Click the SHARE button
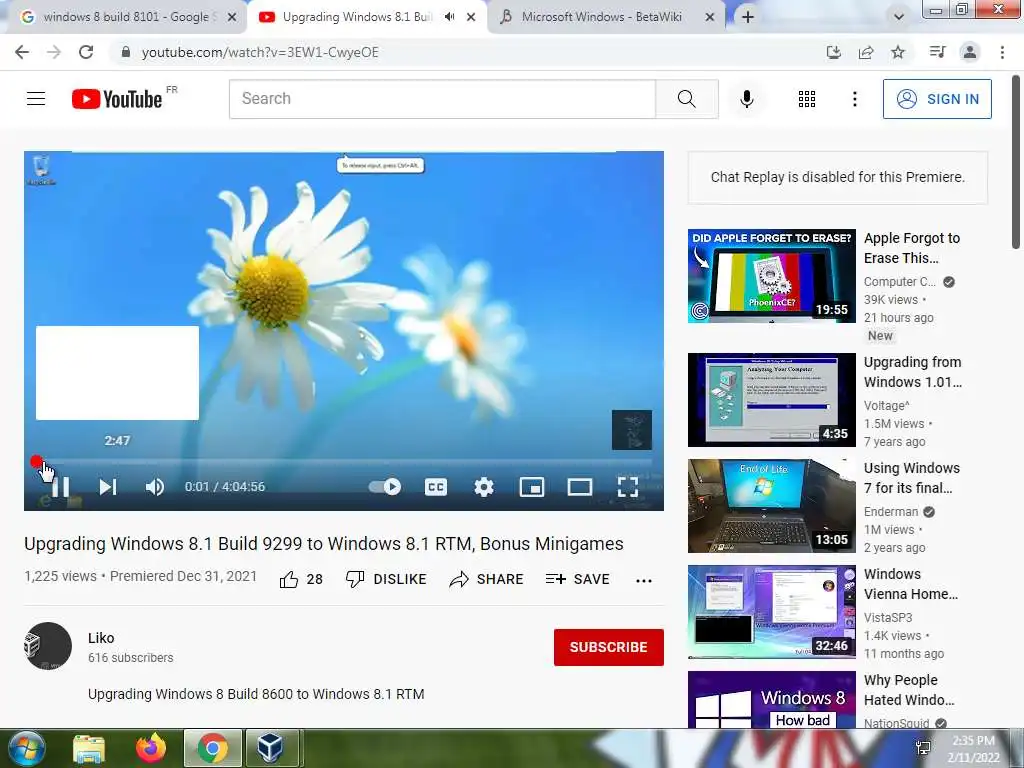 click(487, 579)
